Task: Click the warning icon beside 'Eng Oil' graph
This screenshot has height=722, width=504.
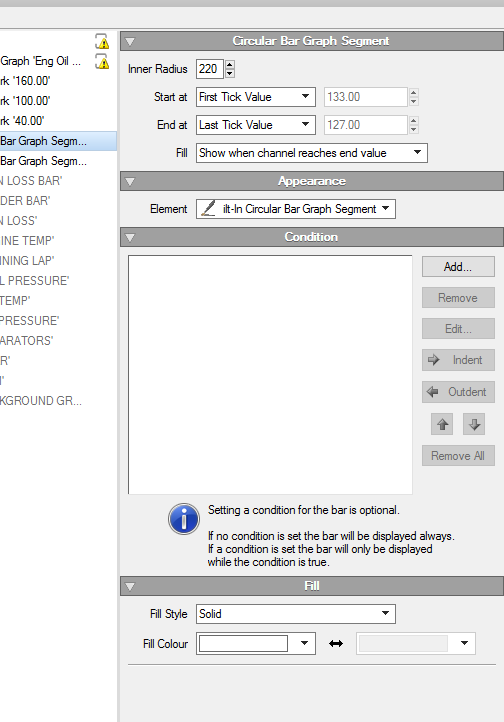Action: (x=102, y=62)
